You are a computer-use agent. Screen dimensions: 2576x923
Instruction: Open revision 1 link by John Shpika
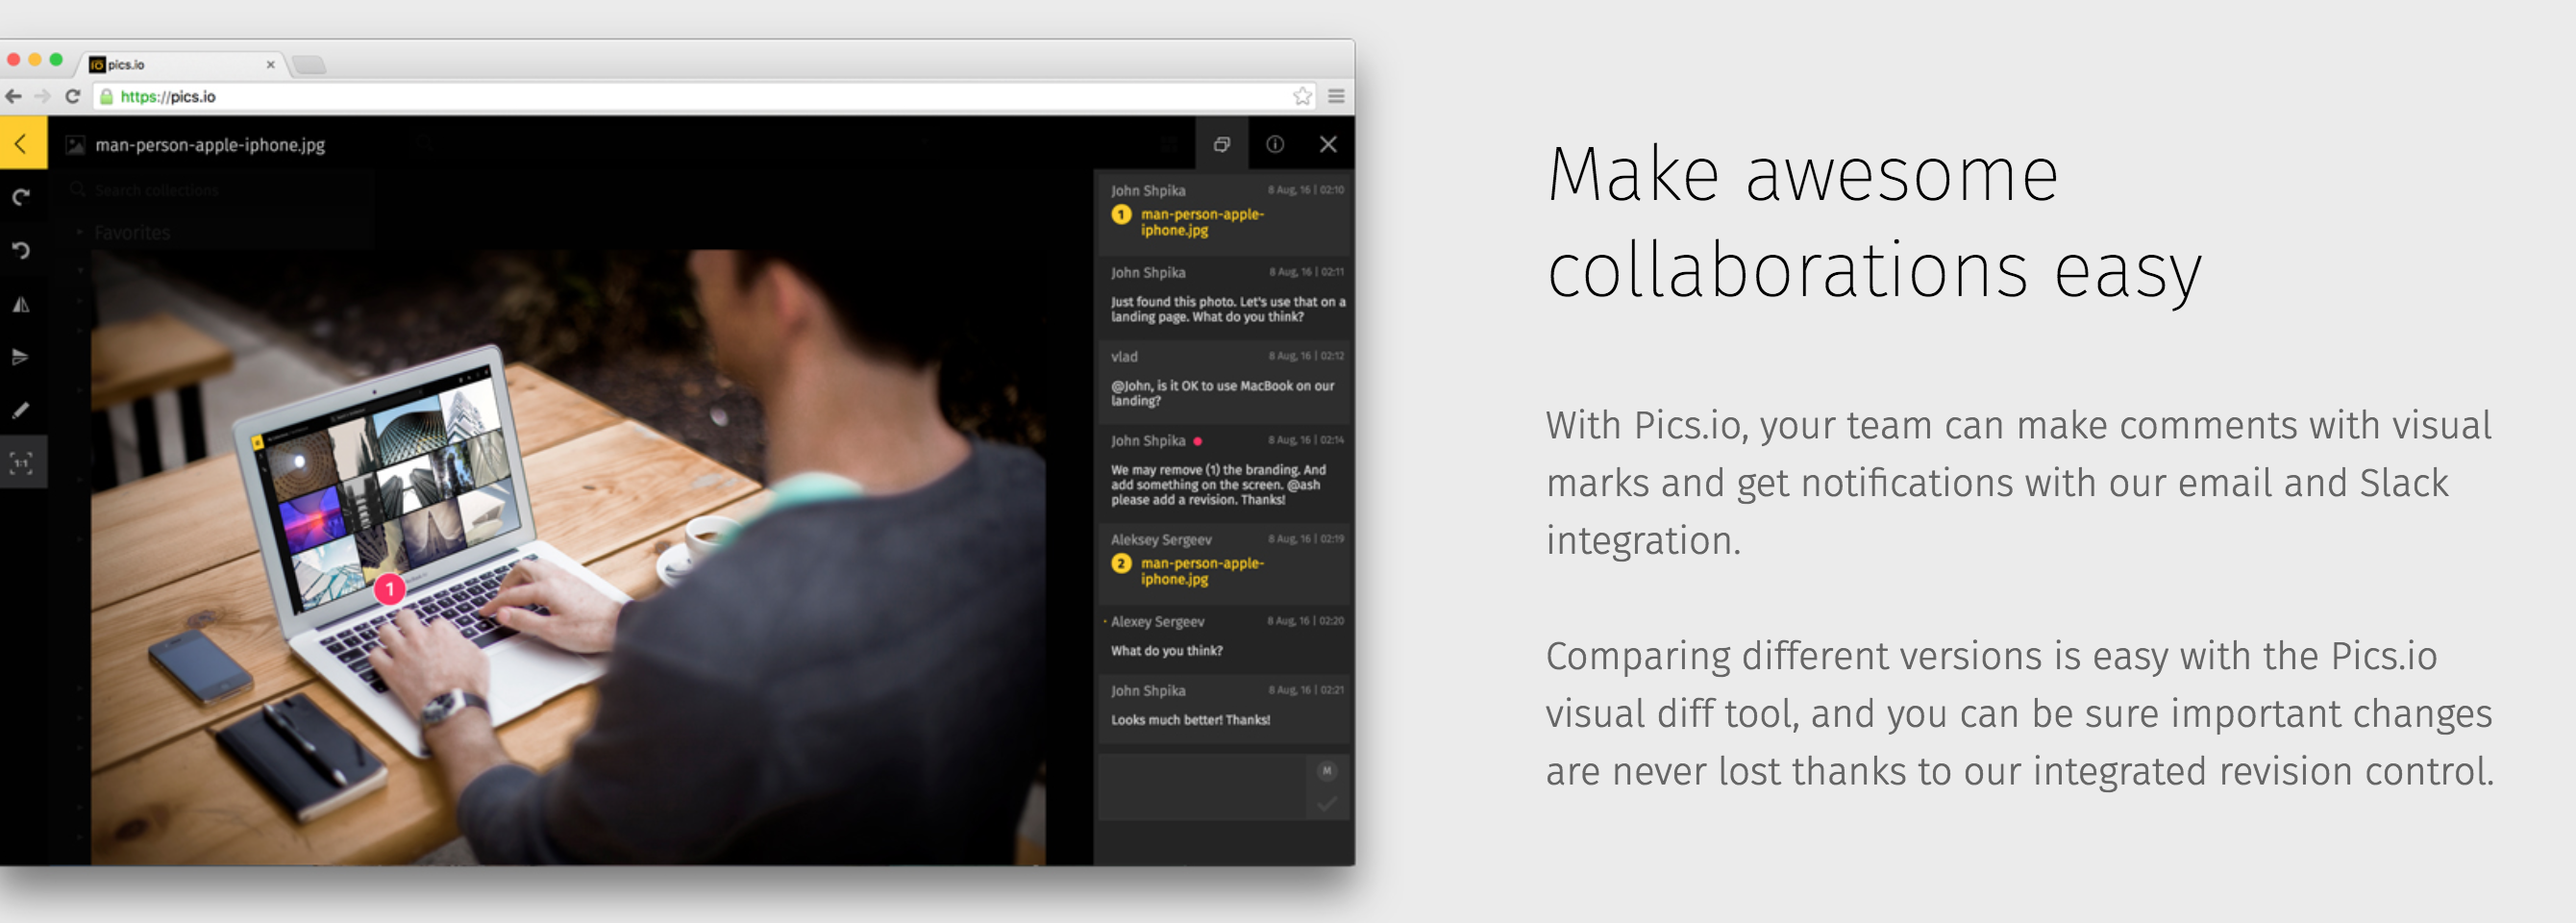click(1202, 222)
